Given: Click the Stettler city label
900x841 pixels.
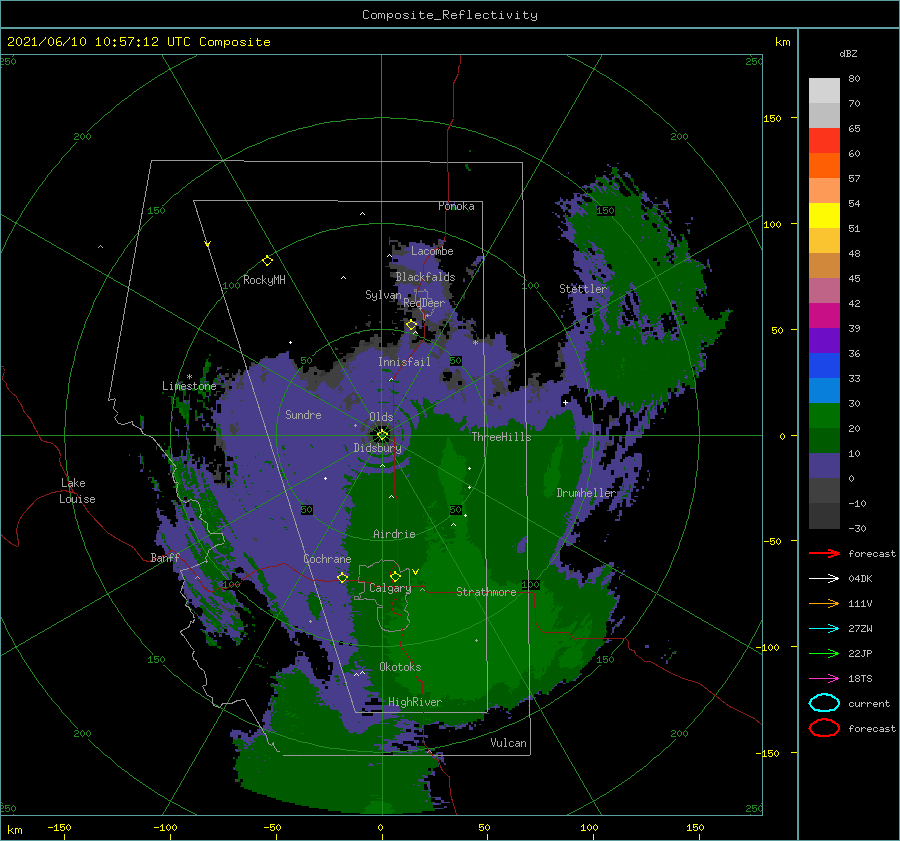Looking at the screenshot, I should (583, 289).
